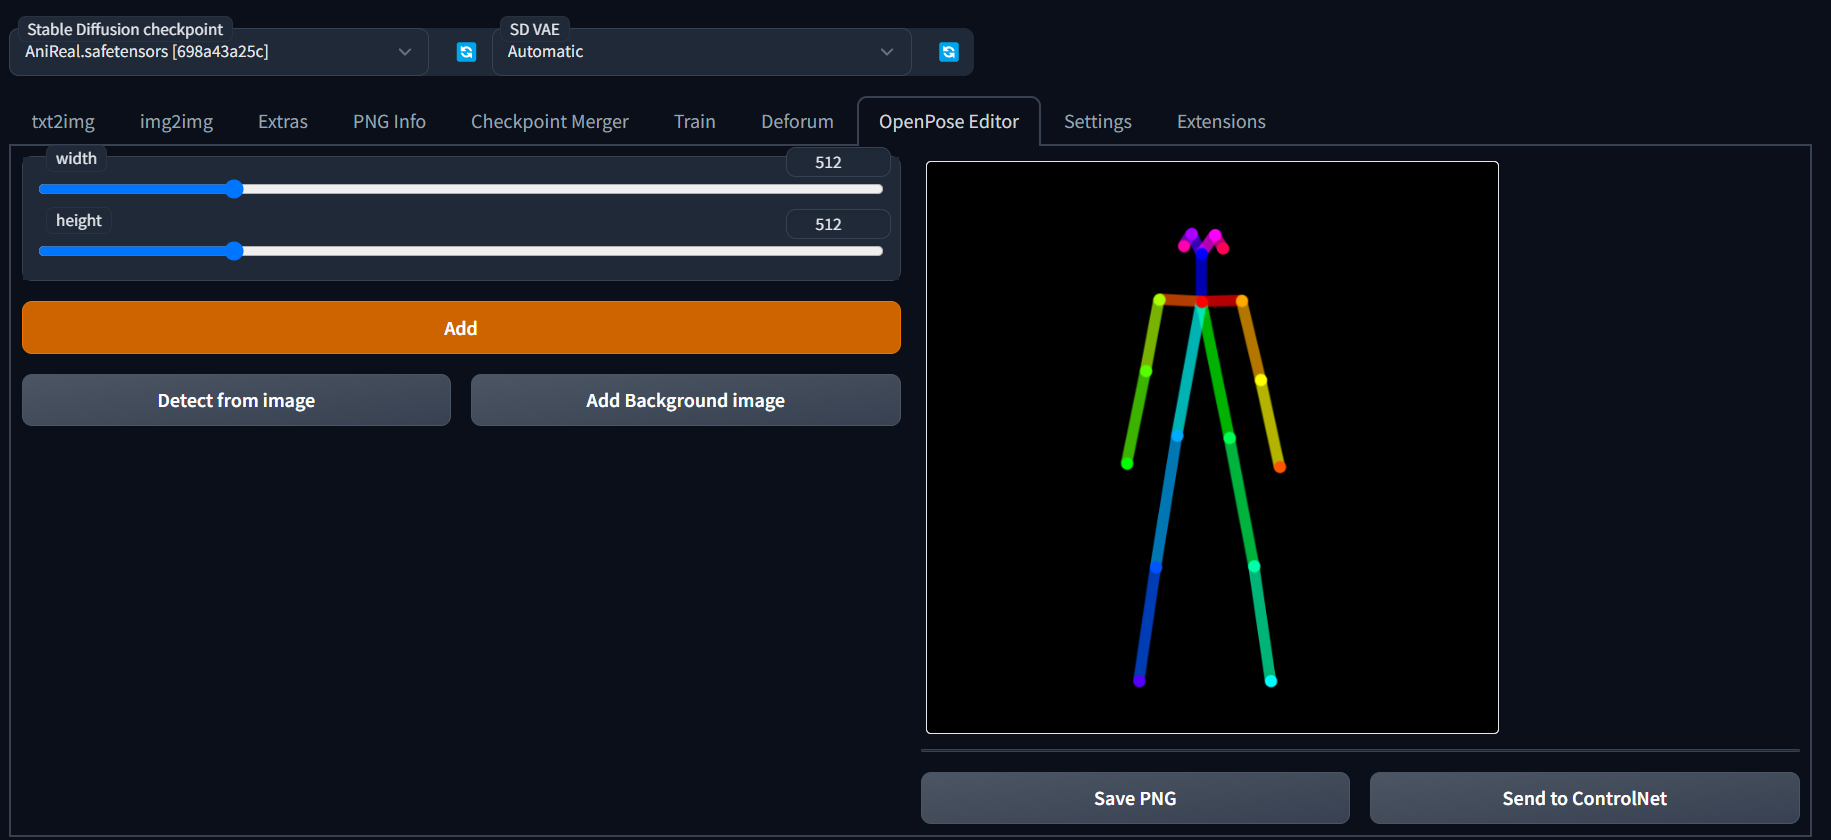Screen dimensions: 1831x840
Task: Open the PNG Info tab
Action: [x=389, y=121]
